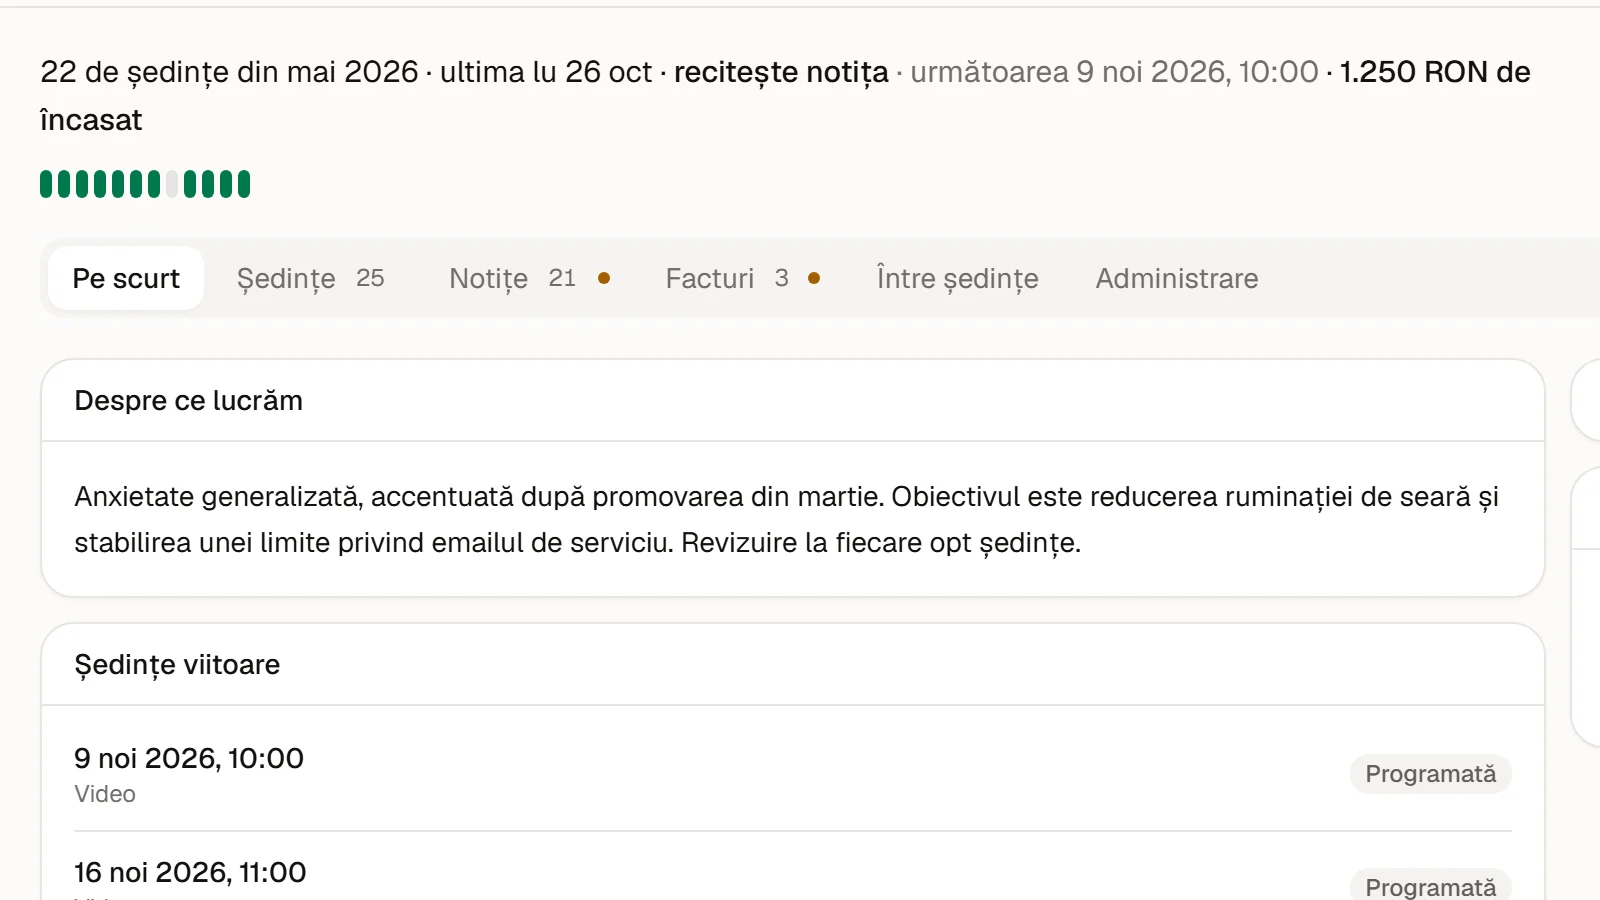1600x900 pixels.
Task: Click the 'Despre ce lucrăm' heading
Action: tap(188, 401)
